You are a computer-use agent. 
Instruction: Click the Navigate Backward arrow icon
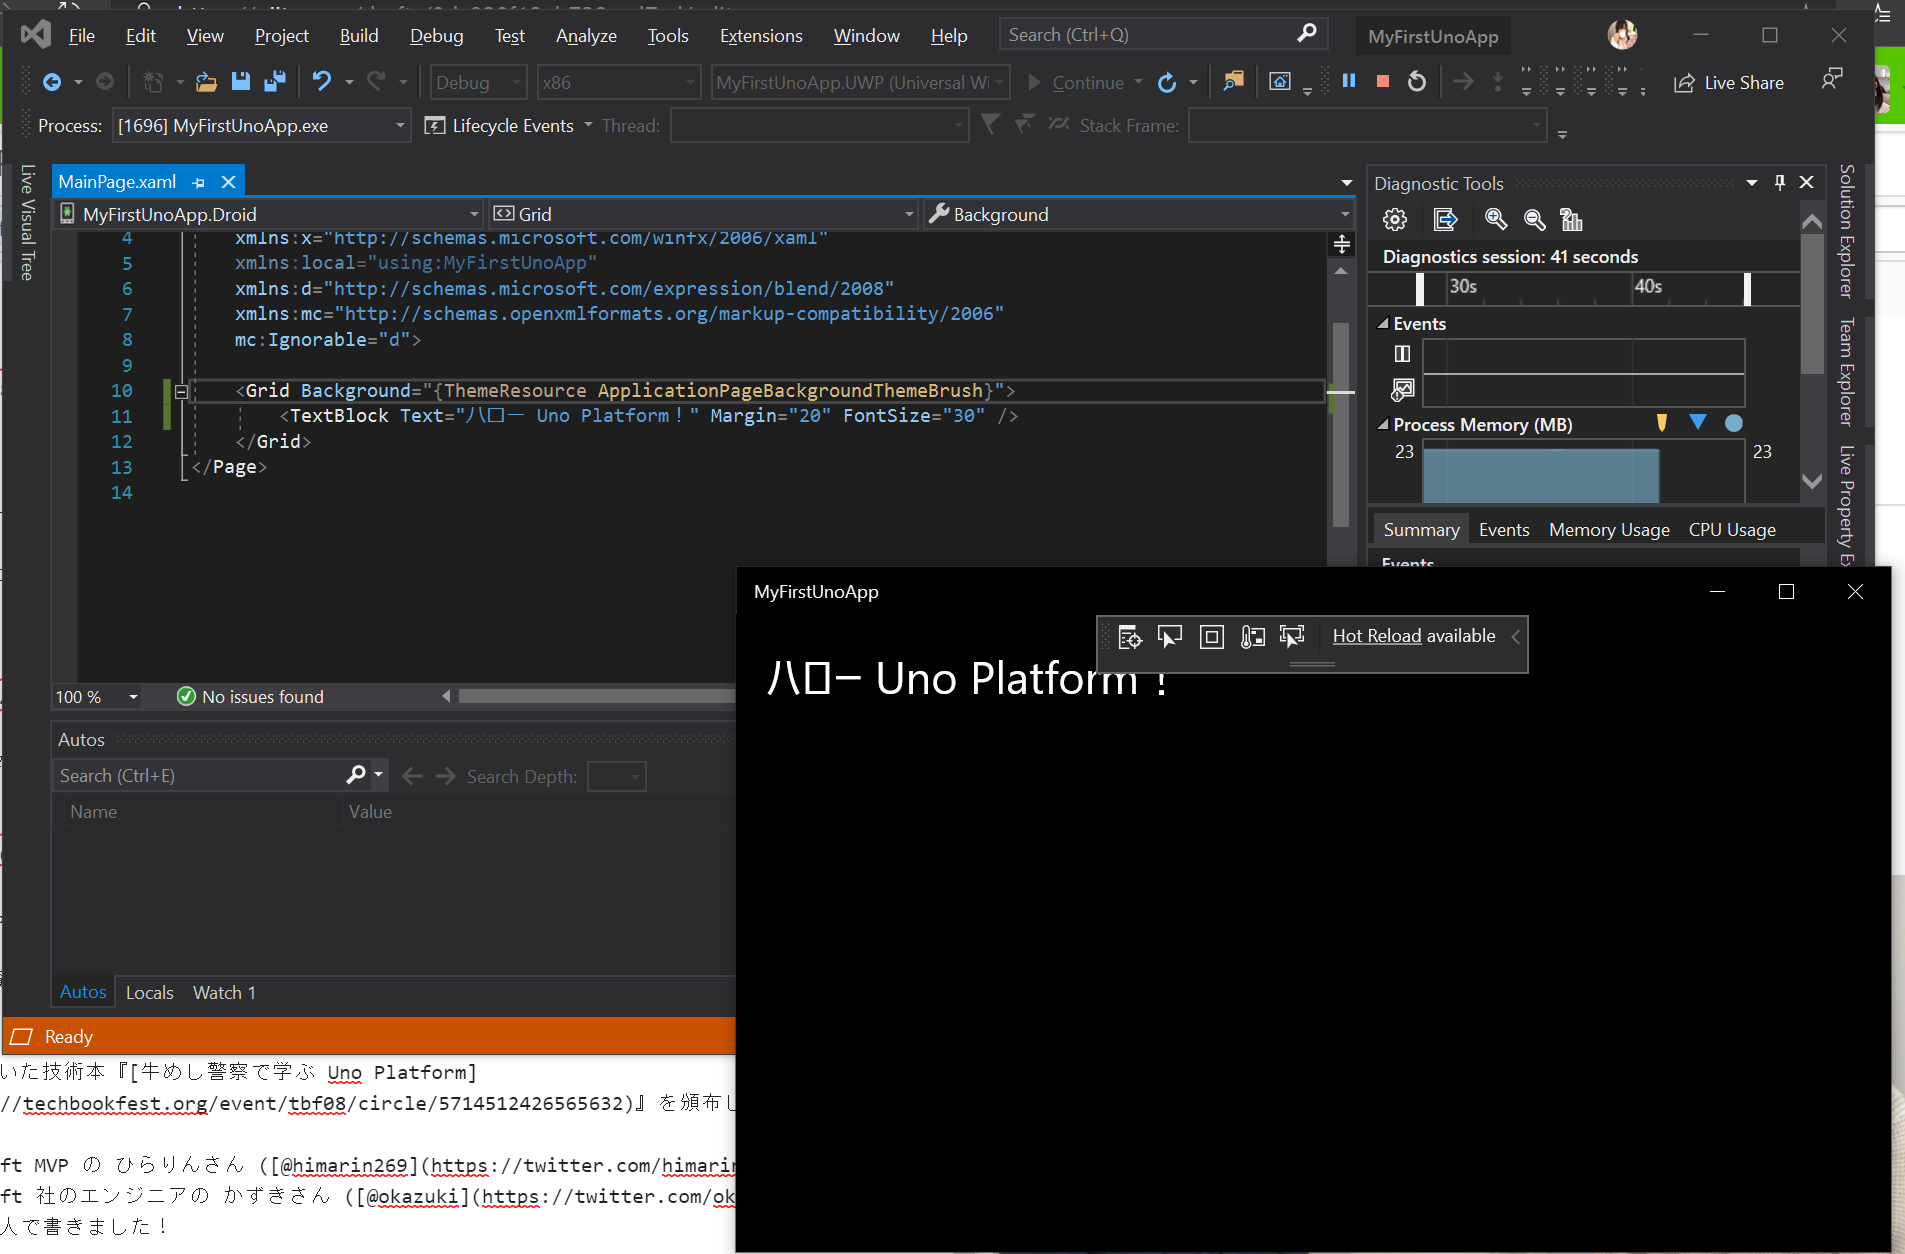(x=52, y=82)
